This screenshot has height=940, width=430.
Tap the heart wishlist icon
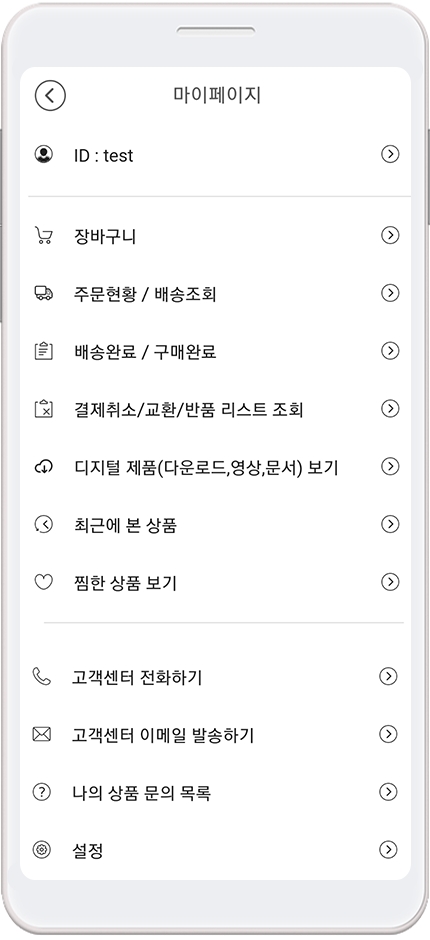point(43,582)
